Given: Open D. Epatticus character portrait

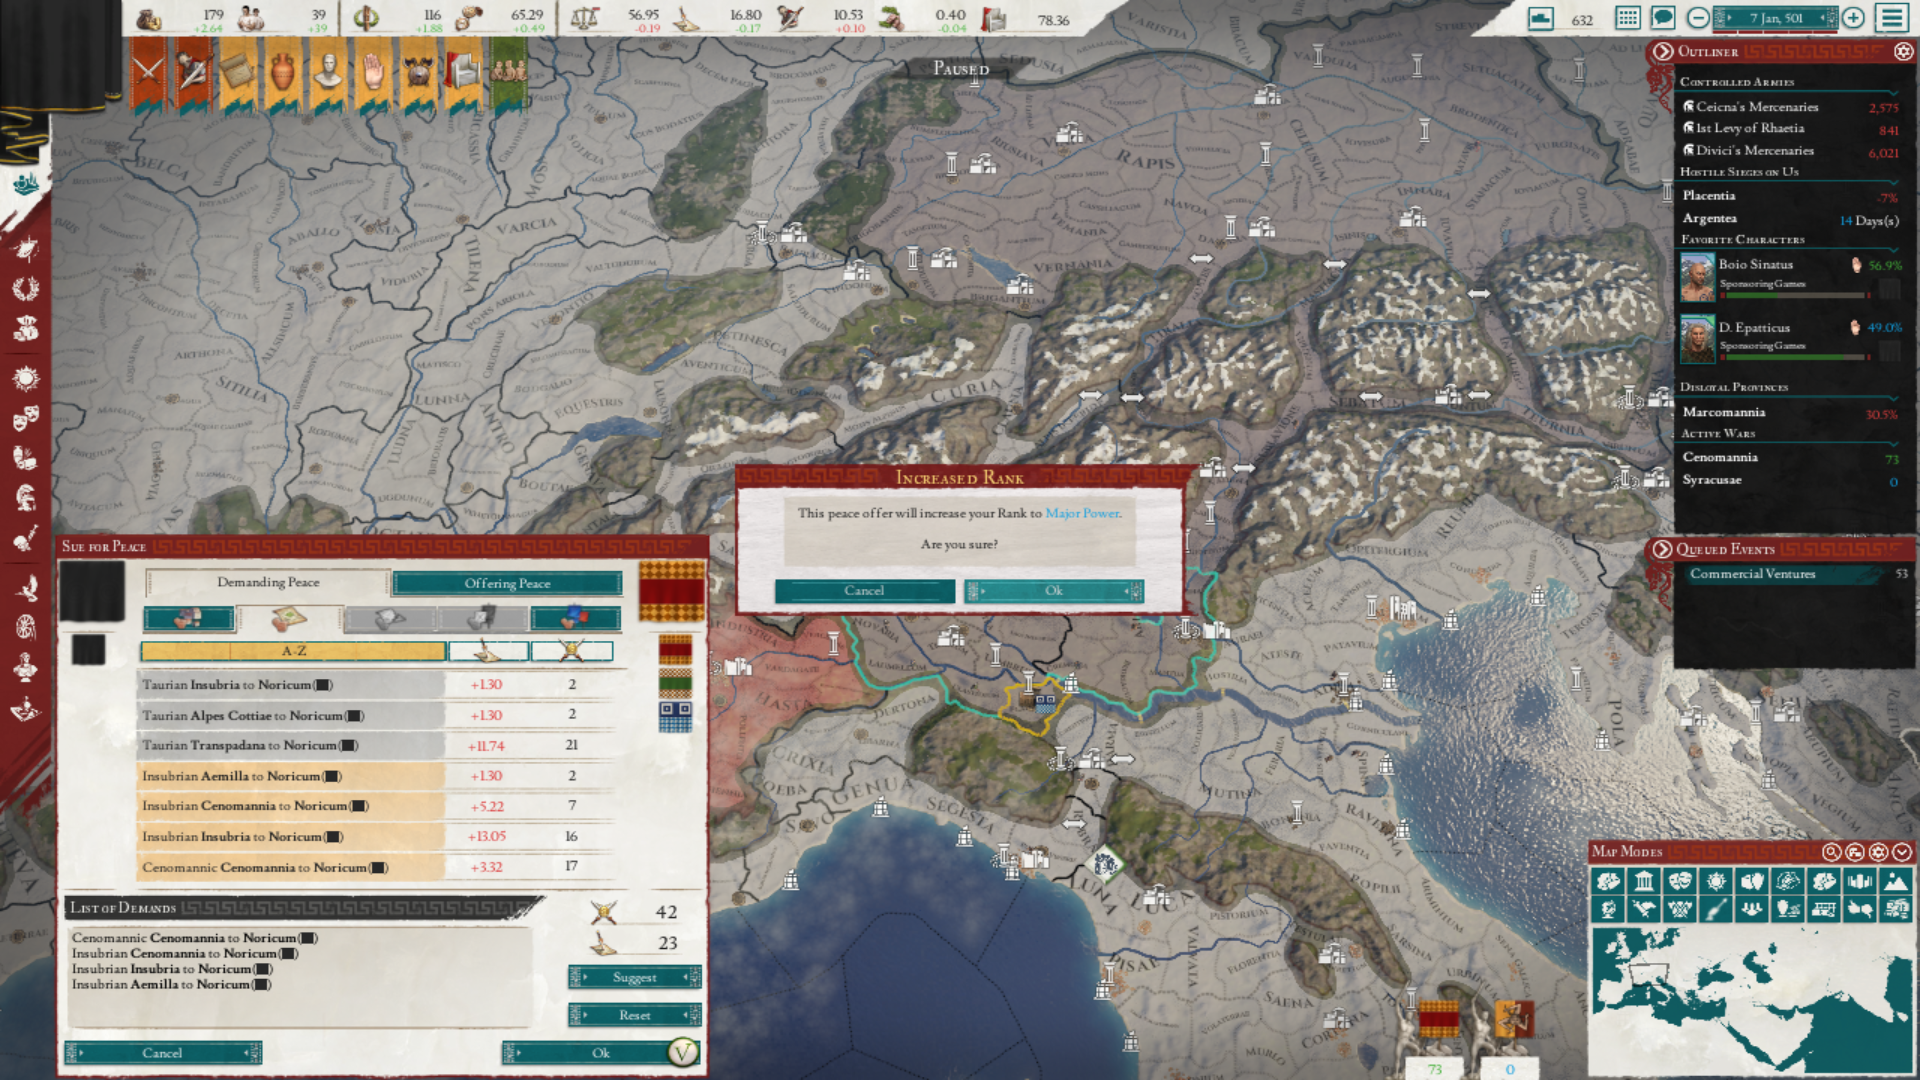Looking at the screenshot, I should (1697, 339).
